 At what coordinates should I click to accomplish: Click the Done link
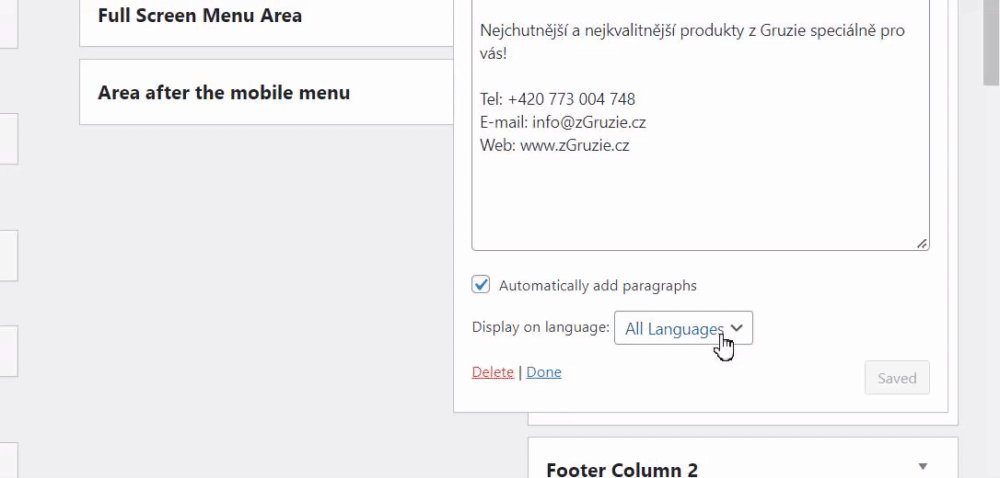coord(543,372)
